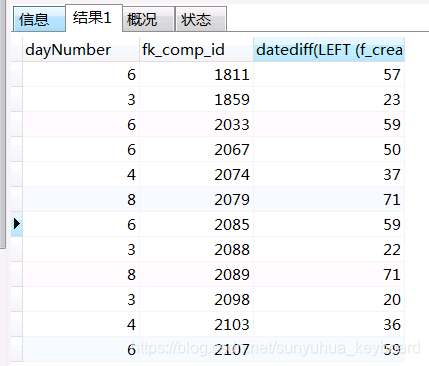Click datediff value 59 in row 2085
Screen dimensions: 429x366
tap(329, 224)
